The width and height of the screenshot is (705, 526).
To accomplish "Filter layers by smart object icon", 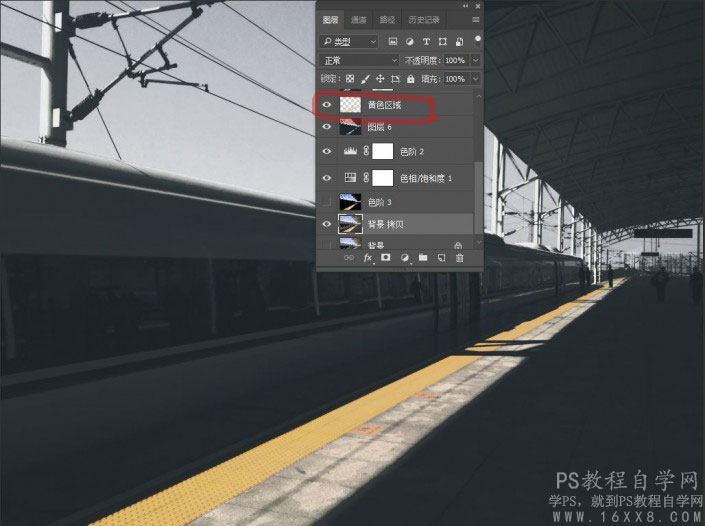I will pos(459,42).
